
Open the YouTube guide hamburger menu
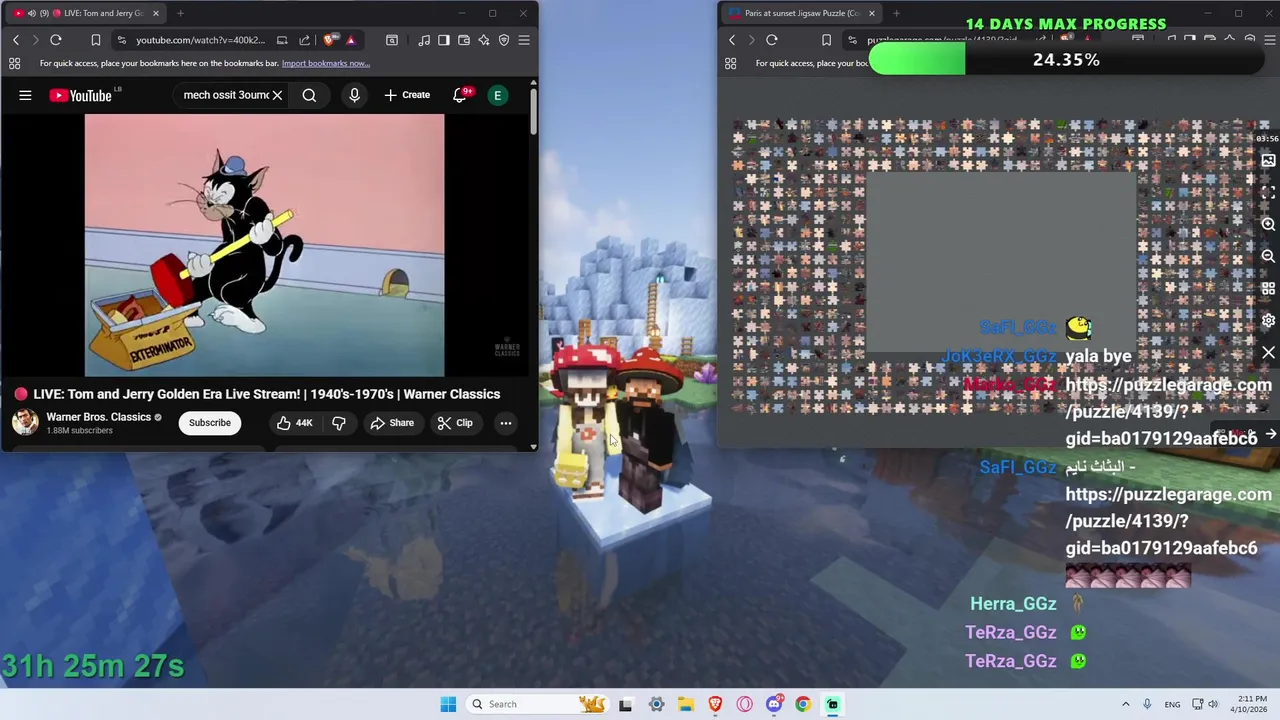point(25,95)
